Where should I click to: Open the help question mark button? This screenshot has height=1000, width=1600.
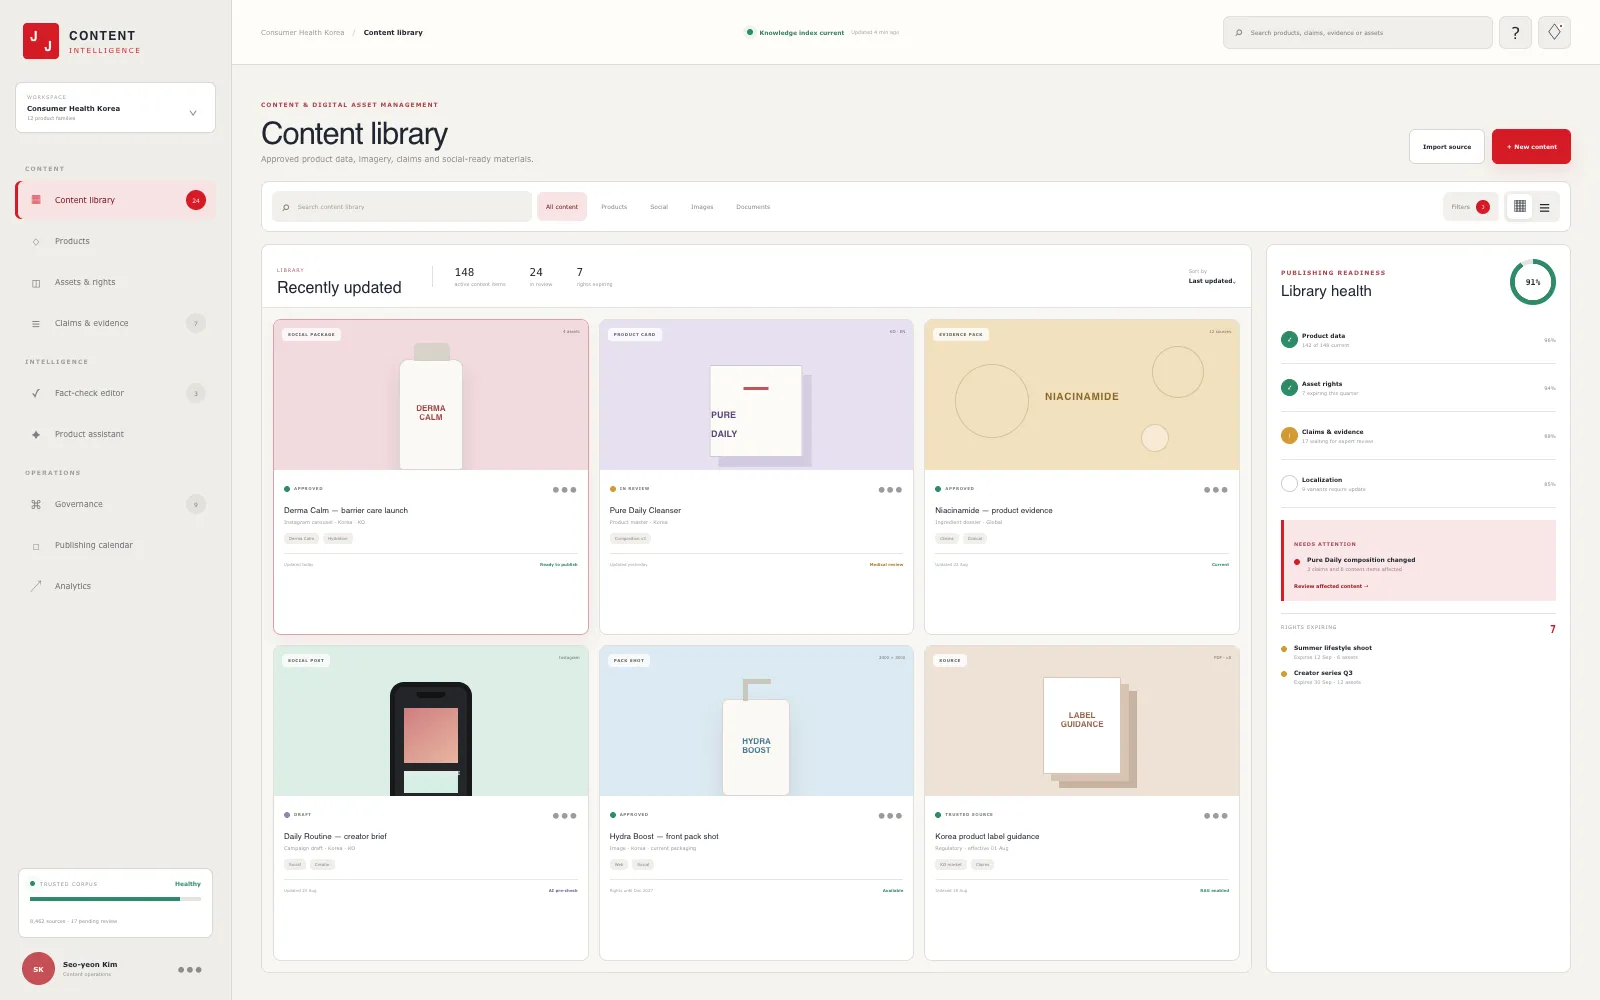point(1515,33)
